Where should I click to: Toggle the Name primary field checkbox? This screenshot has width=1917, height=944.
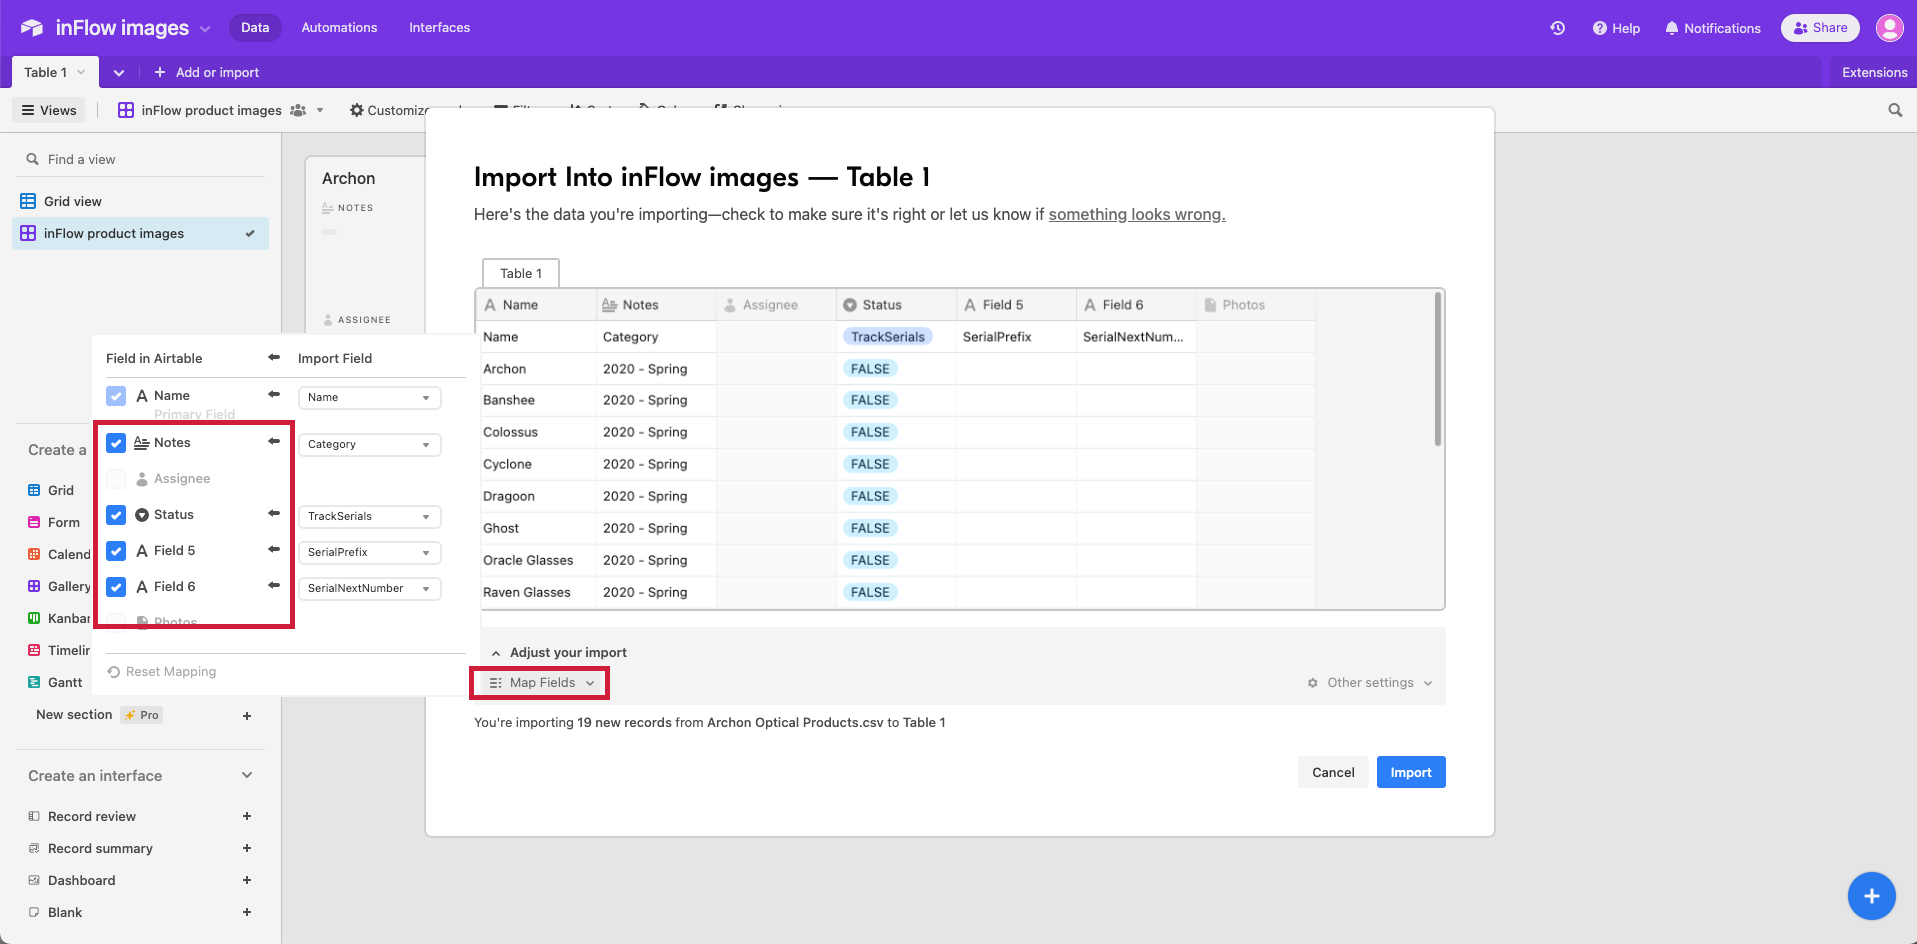click(116, 396)
